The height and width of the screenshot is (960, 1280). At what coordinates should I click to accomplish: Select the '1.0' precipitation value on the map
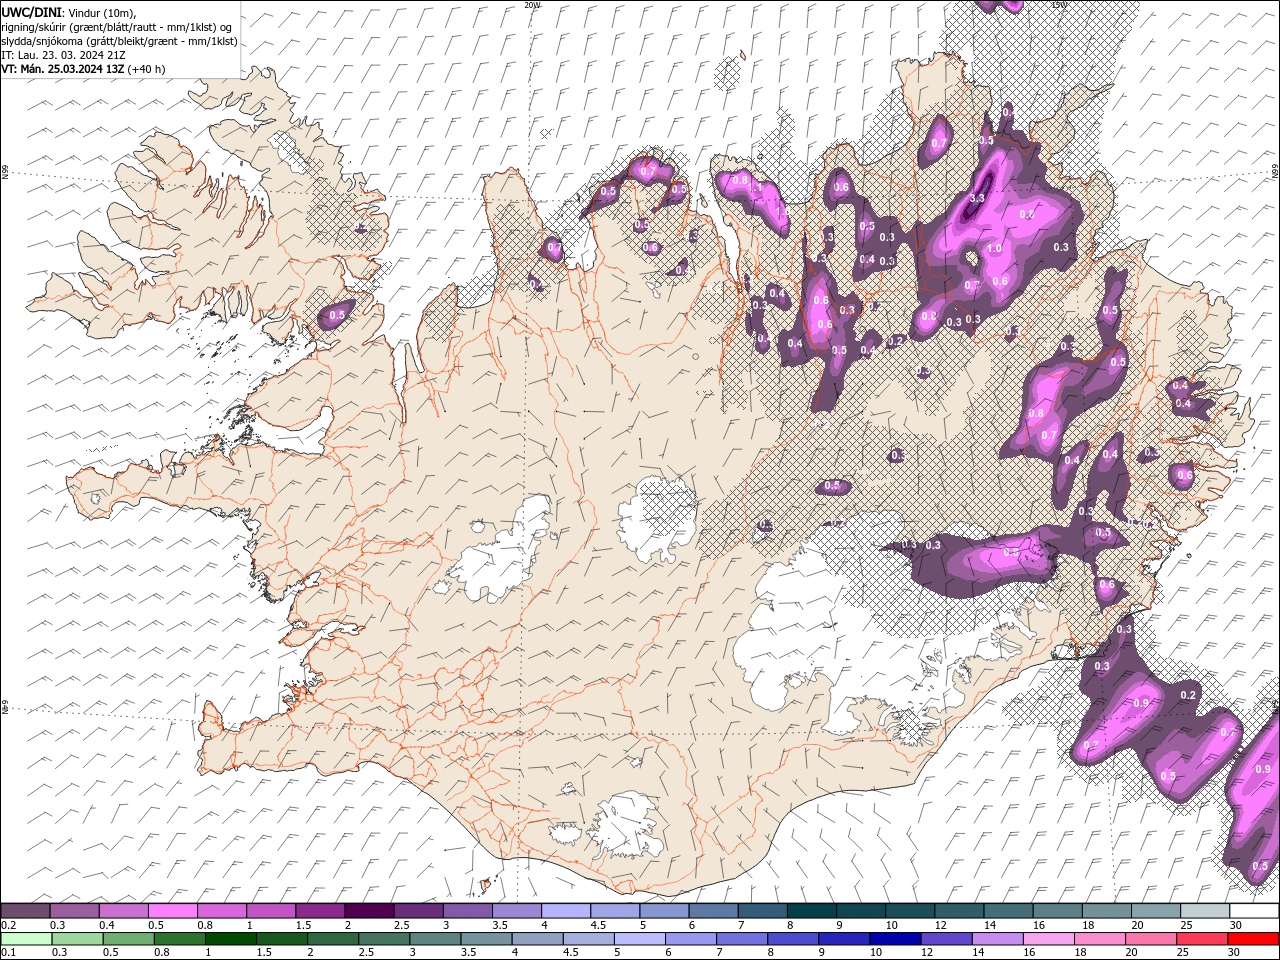tap(994, 249)
